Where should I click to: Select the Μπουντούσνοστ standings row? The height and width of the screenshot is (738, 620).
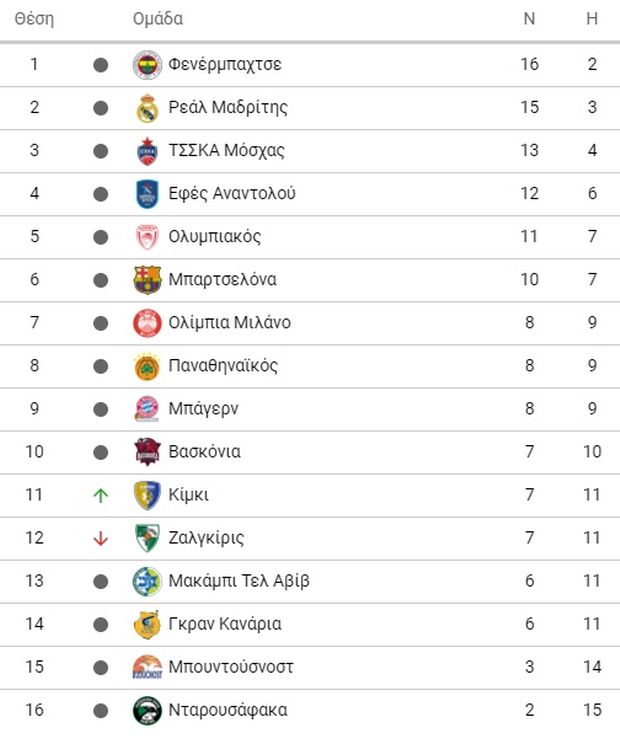click(x=310, y=667)
